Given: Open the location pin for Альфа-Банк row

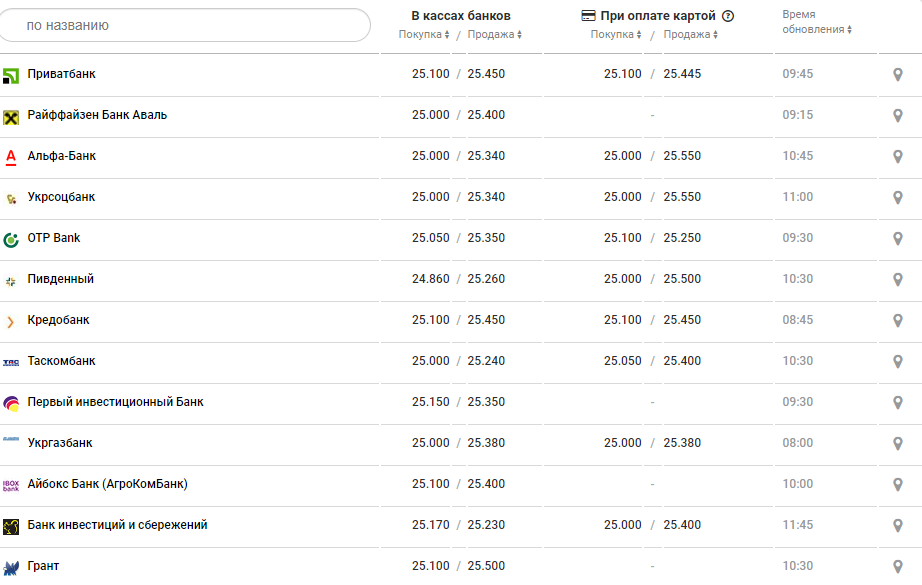Looking at the screenshot, I should 897,157.
